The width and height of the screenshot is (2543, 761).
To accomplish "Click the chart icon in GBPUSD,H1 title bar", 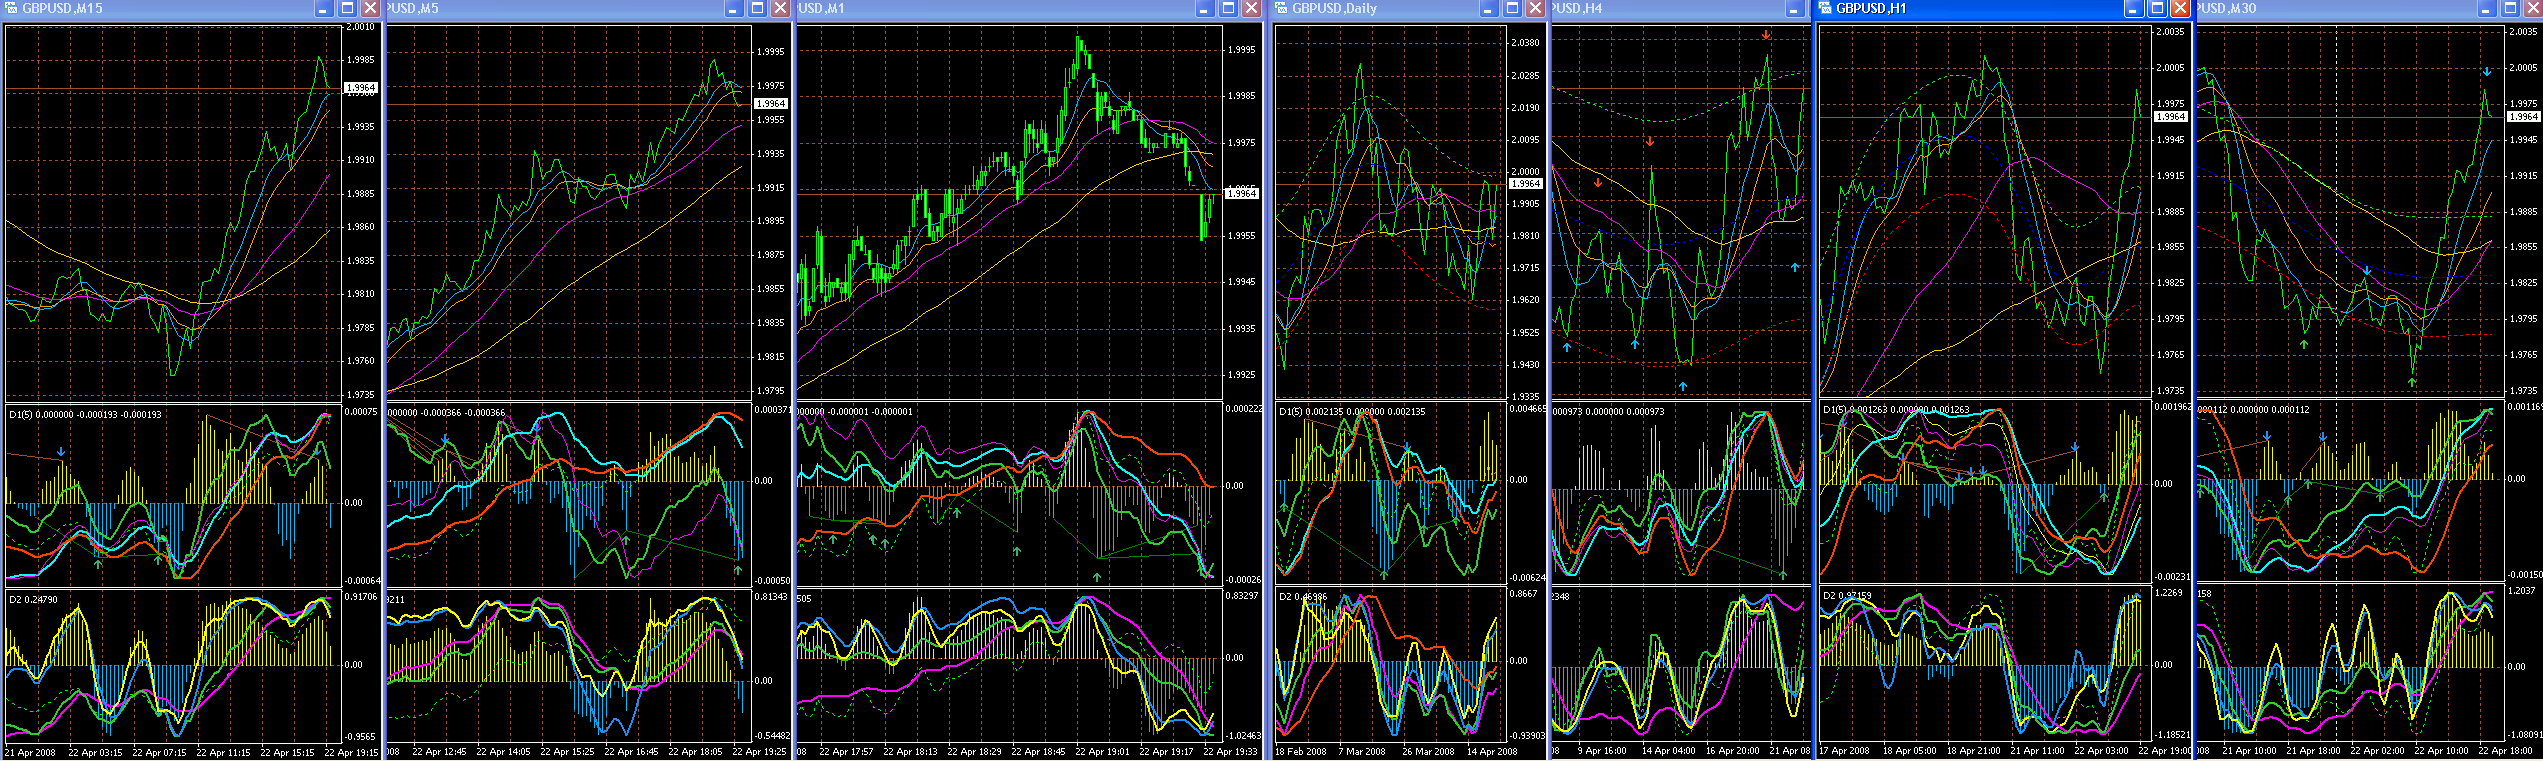I will [1825, 8].
